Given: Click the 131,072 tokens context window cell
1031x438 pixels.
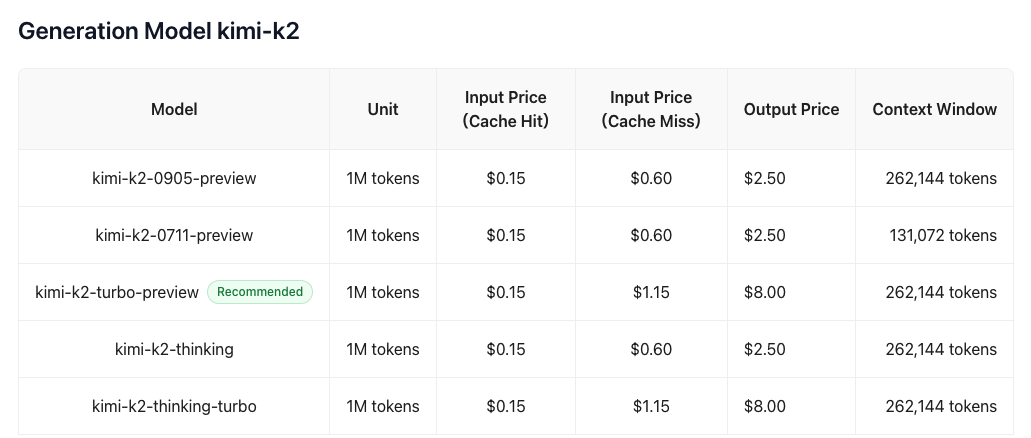Looking at the screenshot, I should coord(942,235).
